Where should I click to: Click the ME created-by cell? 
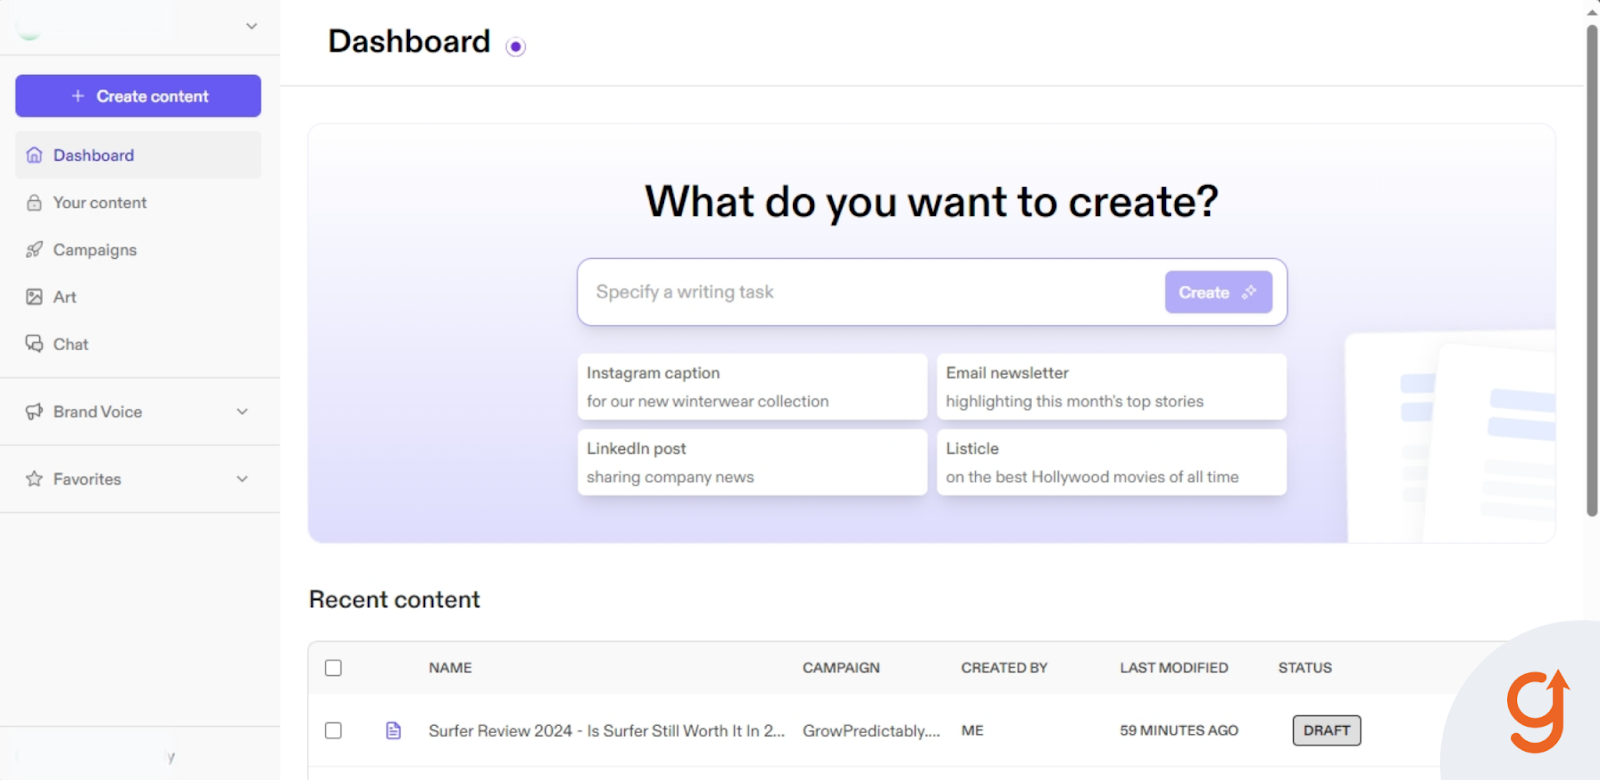click(x=972, y=731)
